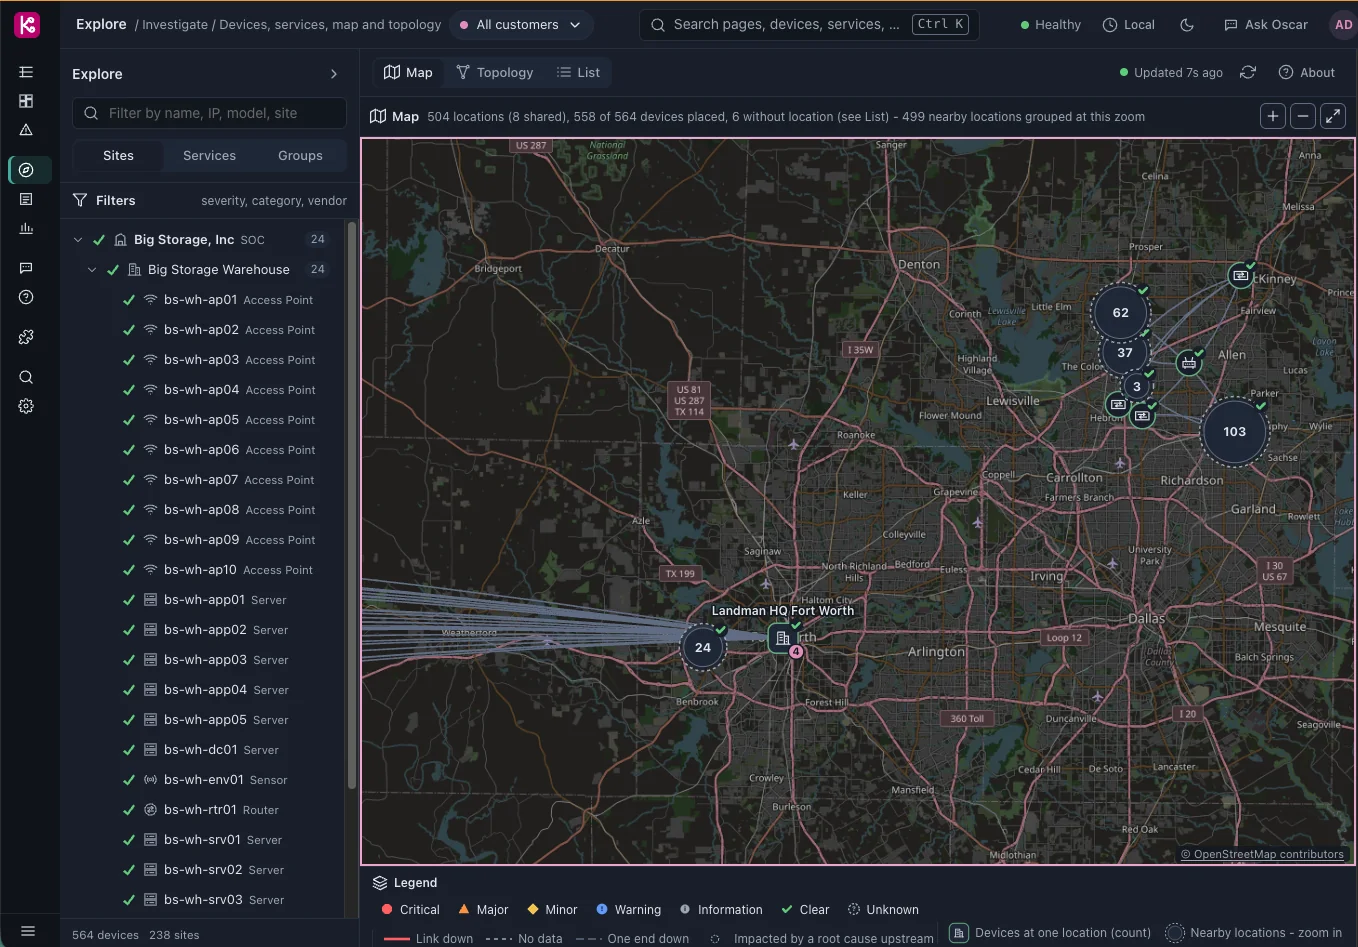Click the funnel Filters icon
Image resolution: width=1358 pixels, height=947 pixels.
pos(80,200)
